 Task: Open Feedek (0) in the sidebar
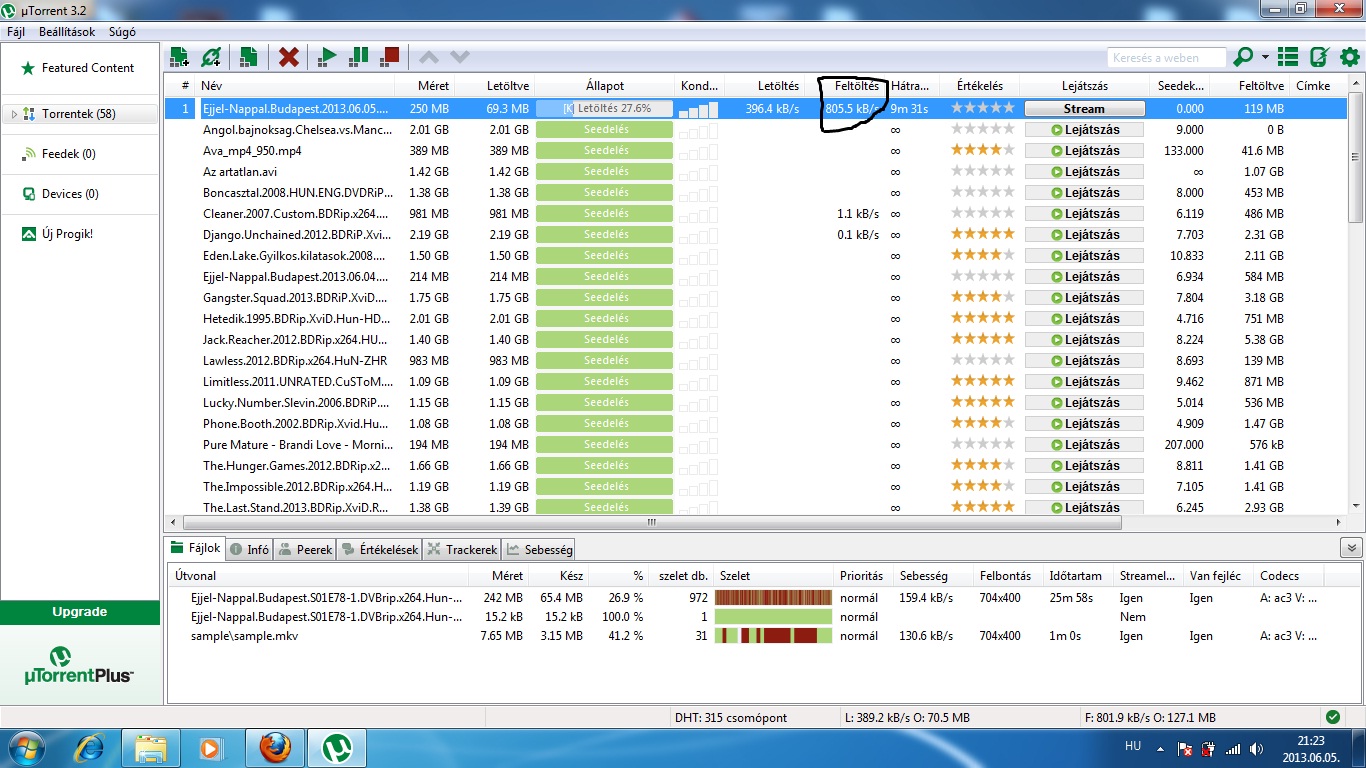click(x=69, y=154)
